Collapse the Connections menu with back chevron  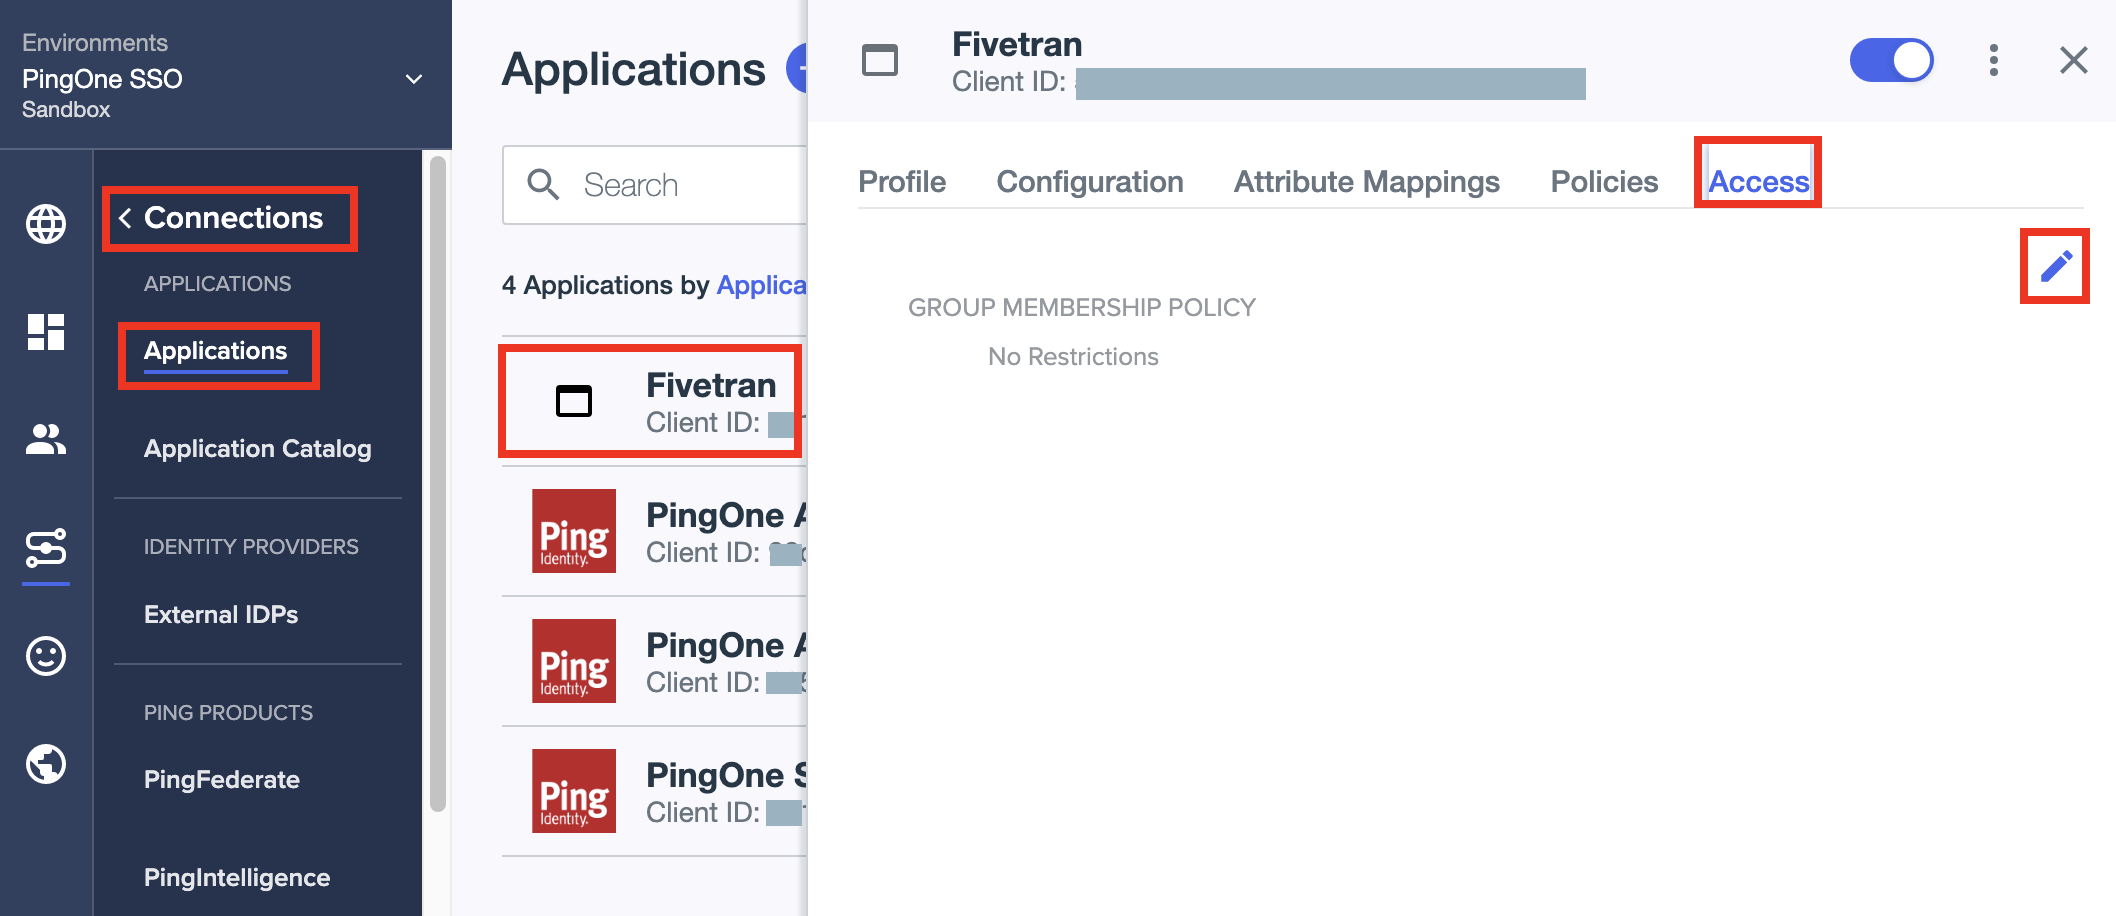click(x=125, y=217)
